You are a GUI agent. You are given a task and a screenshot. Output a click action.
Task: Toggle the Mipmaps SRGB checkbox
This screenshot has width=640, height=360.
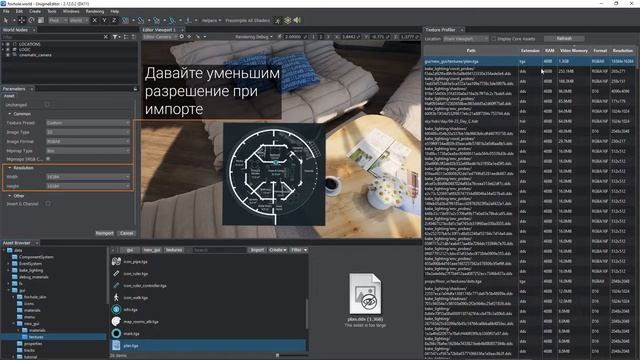(x=48, y=159)
